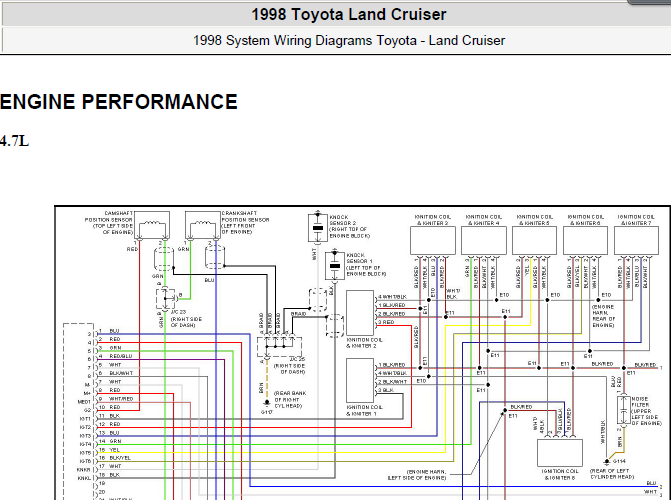Click the 'G114' ground label
This screenshot has height=500, width=671.
619,461
